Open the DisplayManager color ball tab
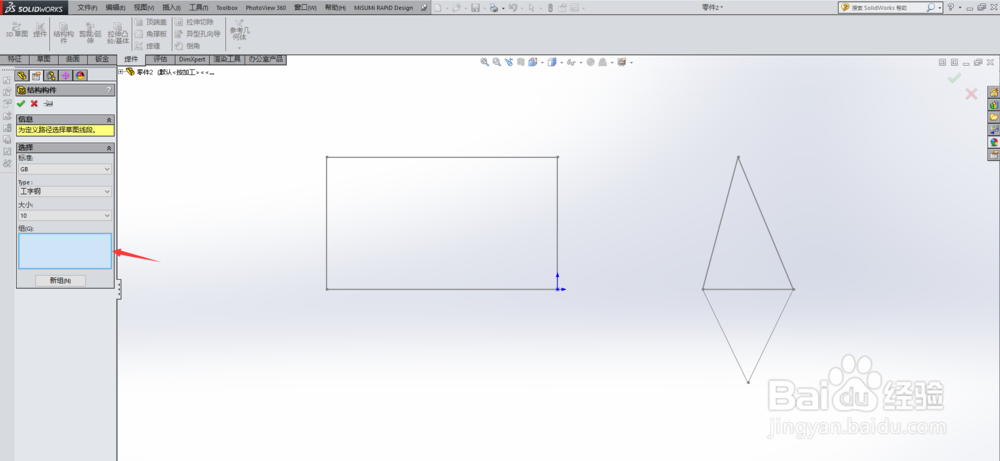 (80, 75)
